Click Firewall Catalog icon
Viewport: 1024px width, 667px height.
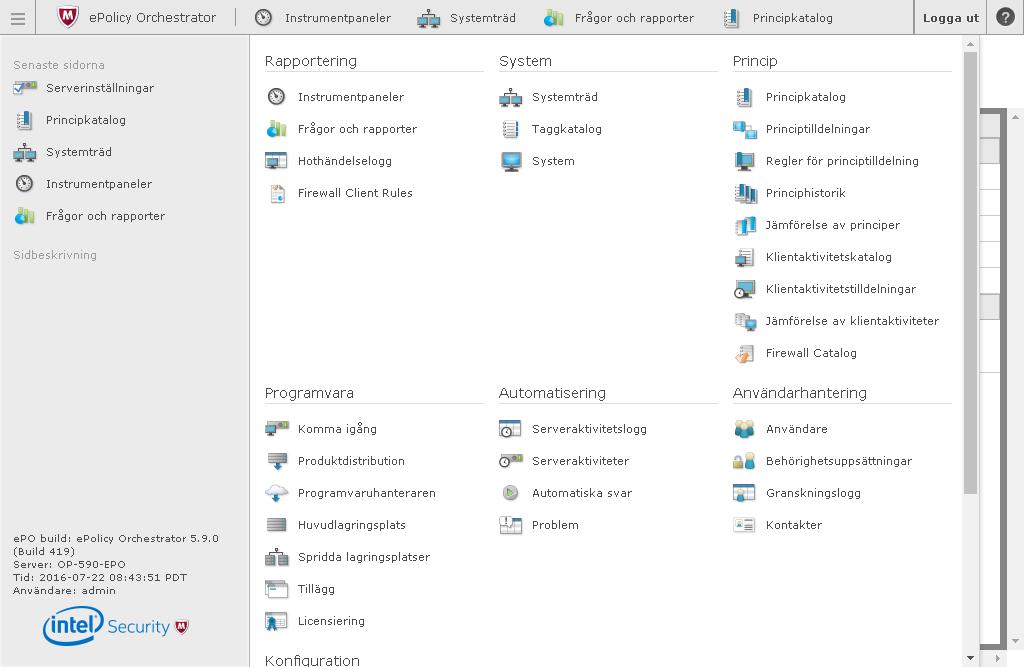point(744,353)
